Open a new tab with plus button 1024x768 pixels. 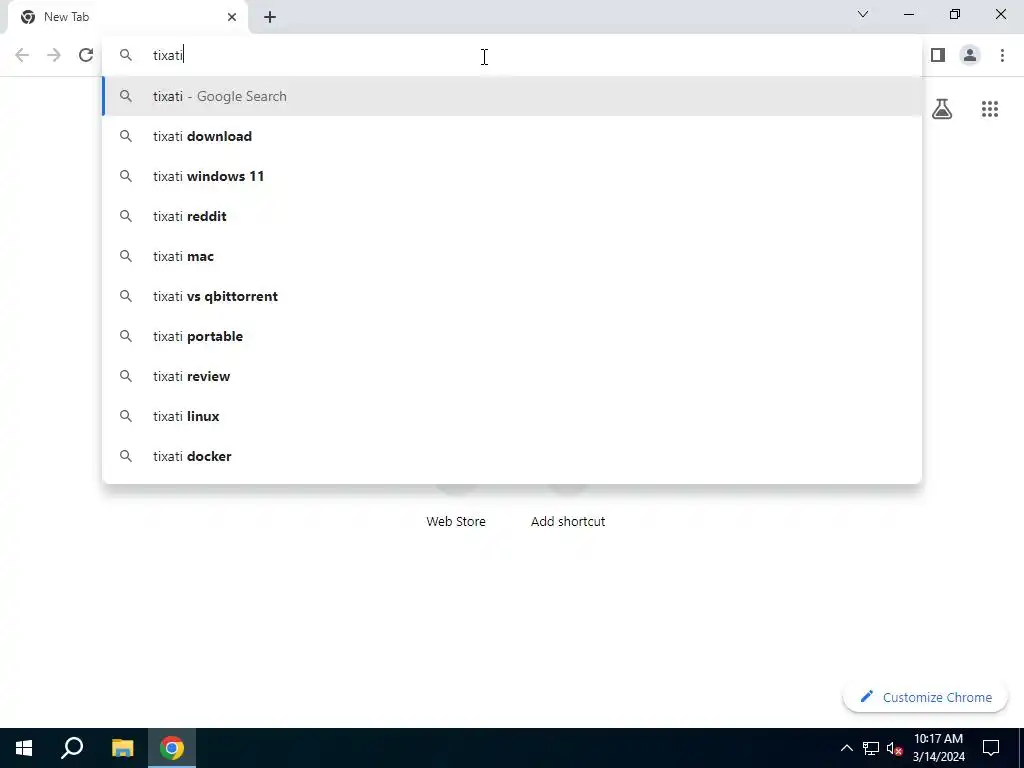coord(270,17)
